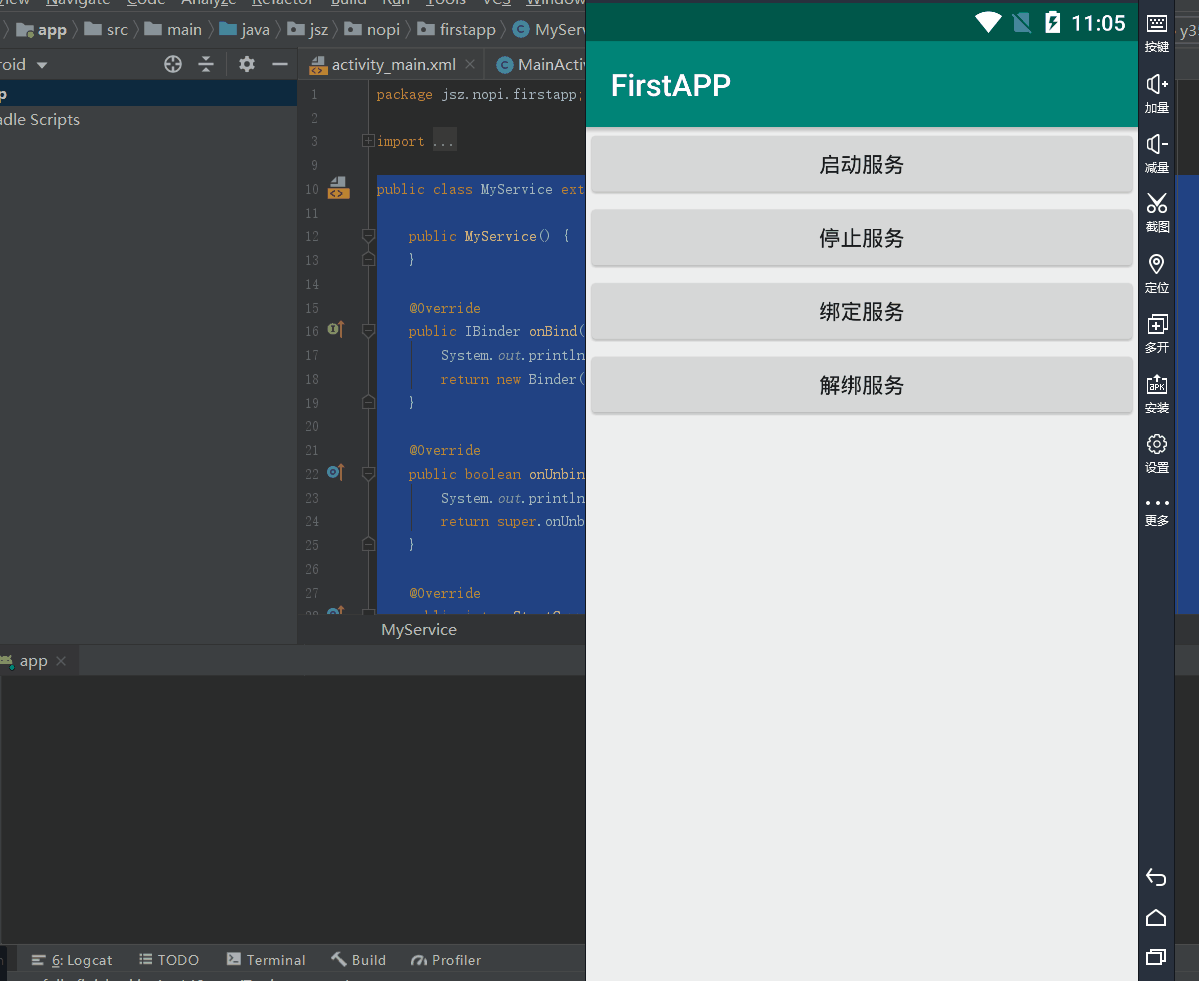Viewport: 1199px width, 981px height.
Task: Click the install APK icon
Action: pos(1156,385)
